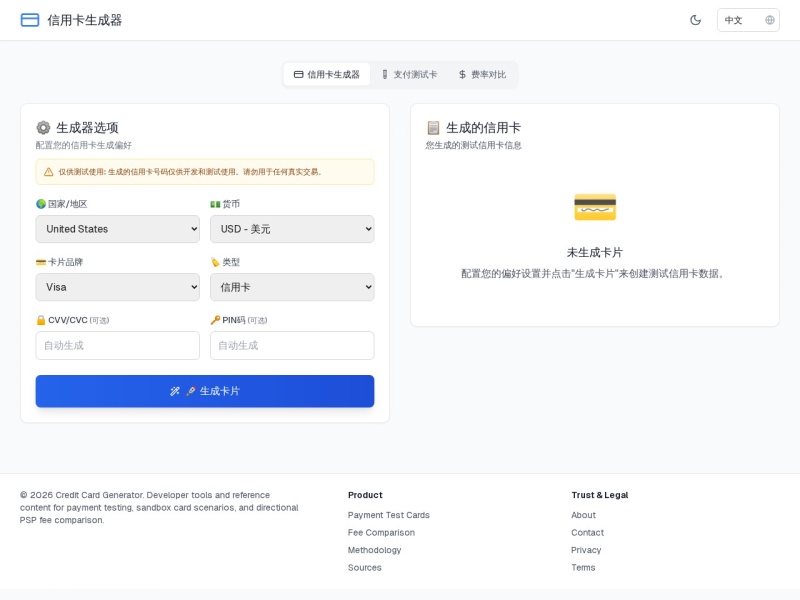Open Contact footer link
This screenshot has height=600, width=800.
[587, 533]
